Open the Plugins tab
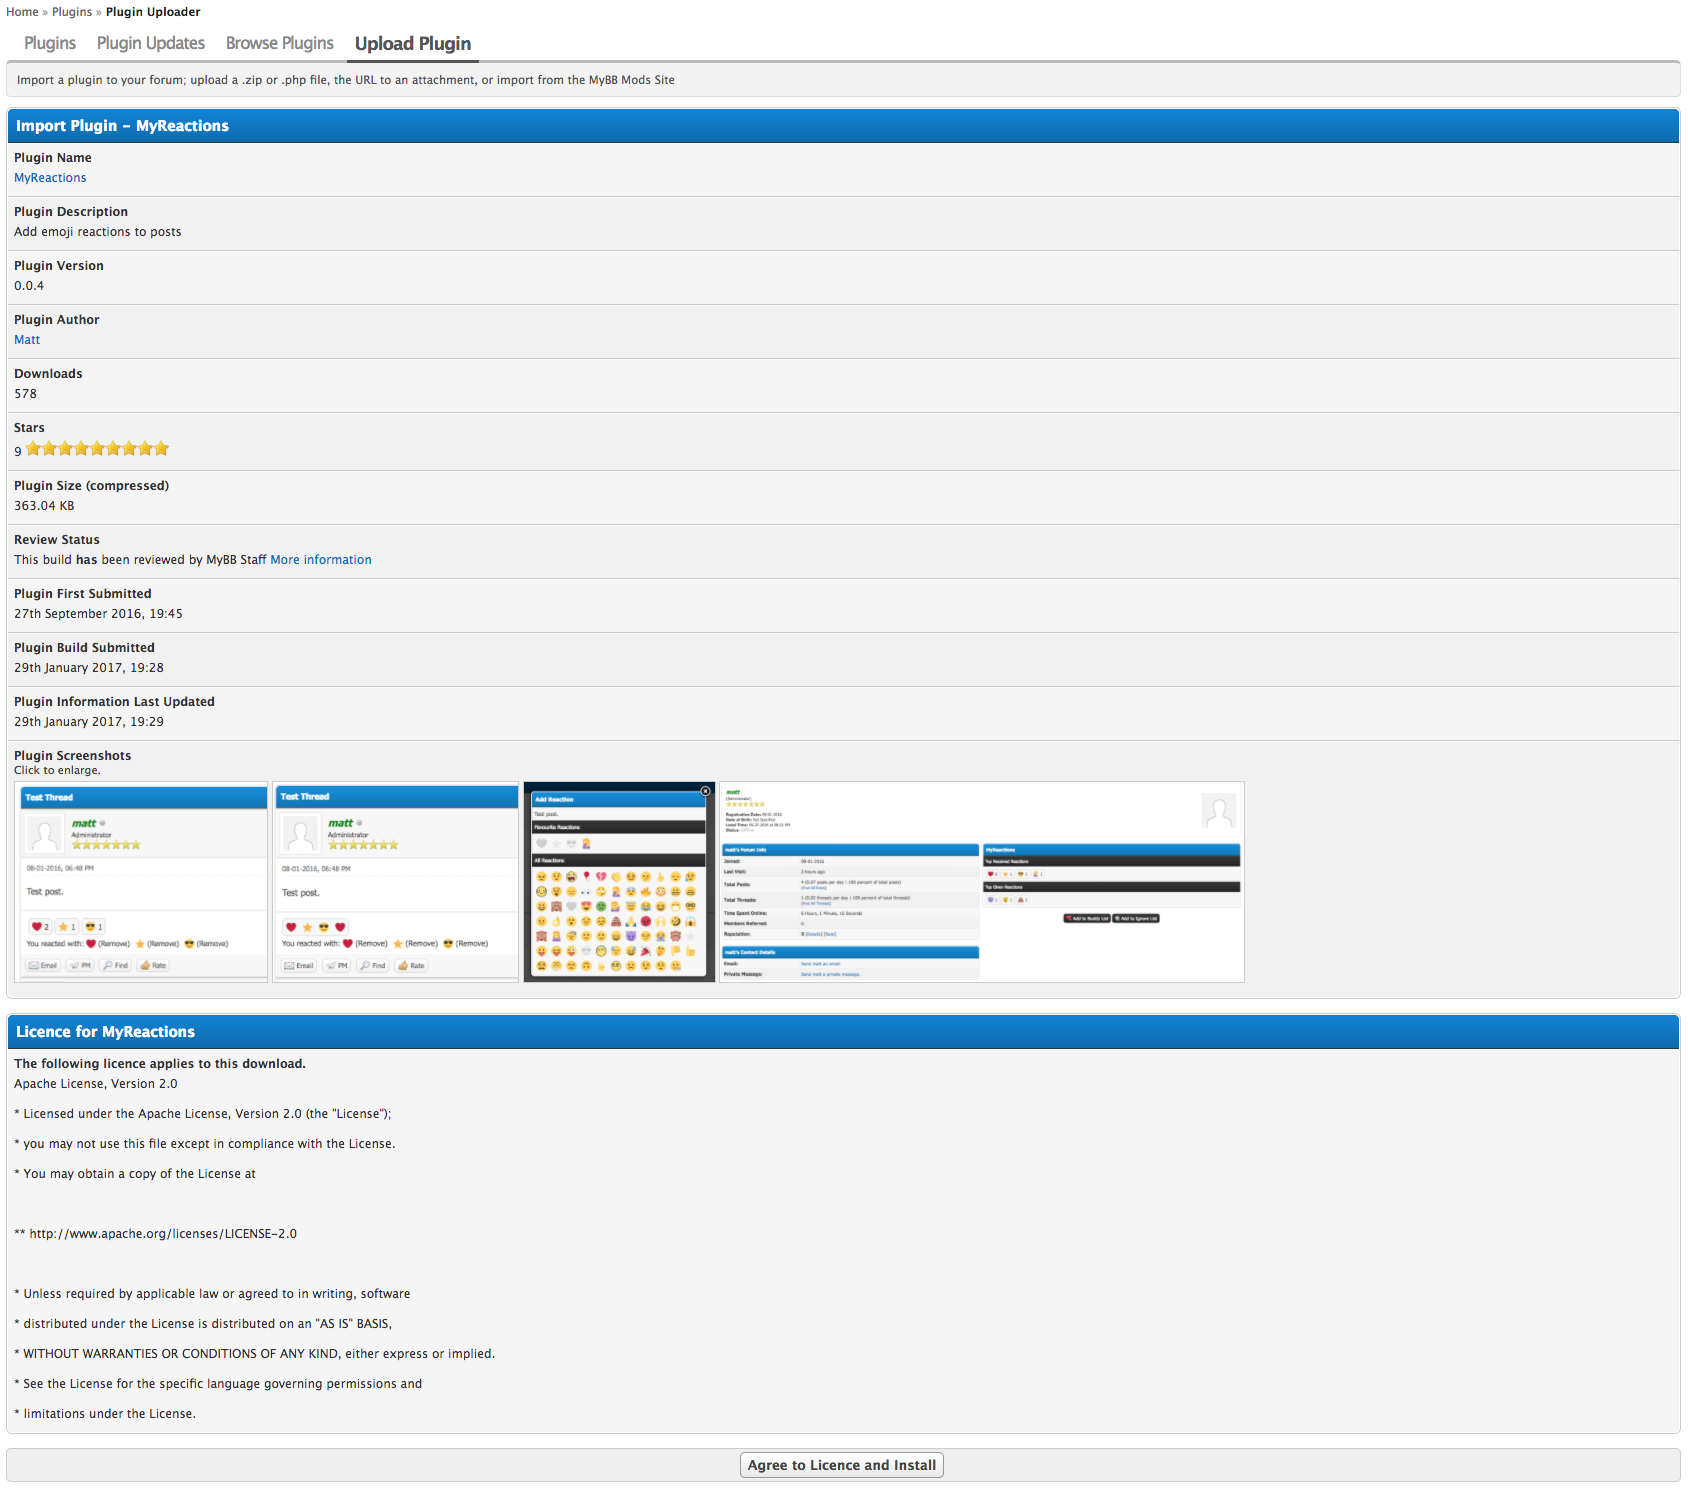The height and width of the screenshot is (1491, 1688). click(x=50, y=44)
